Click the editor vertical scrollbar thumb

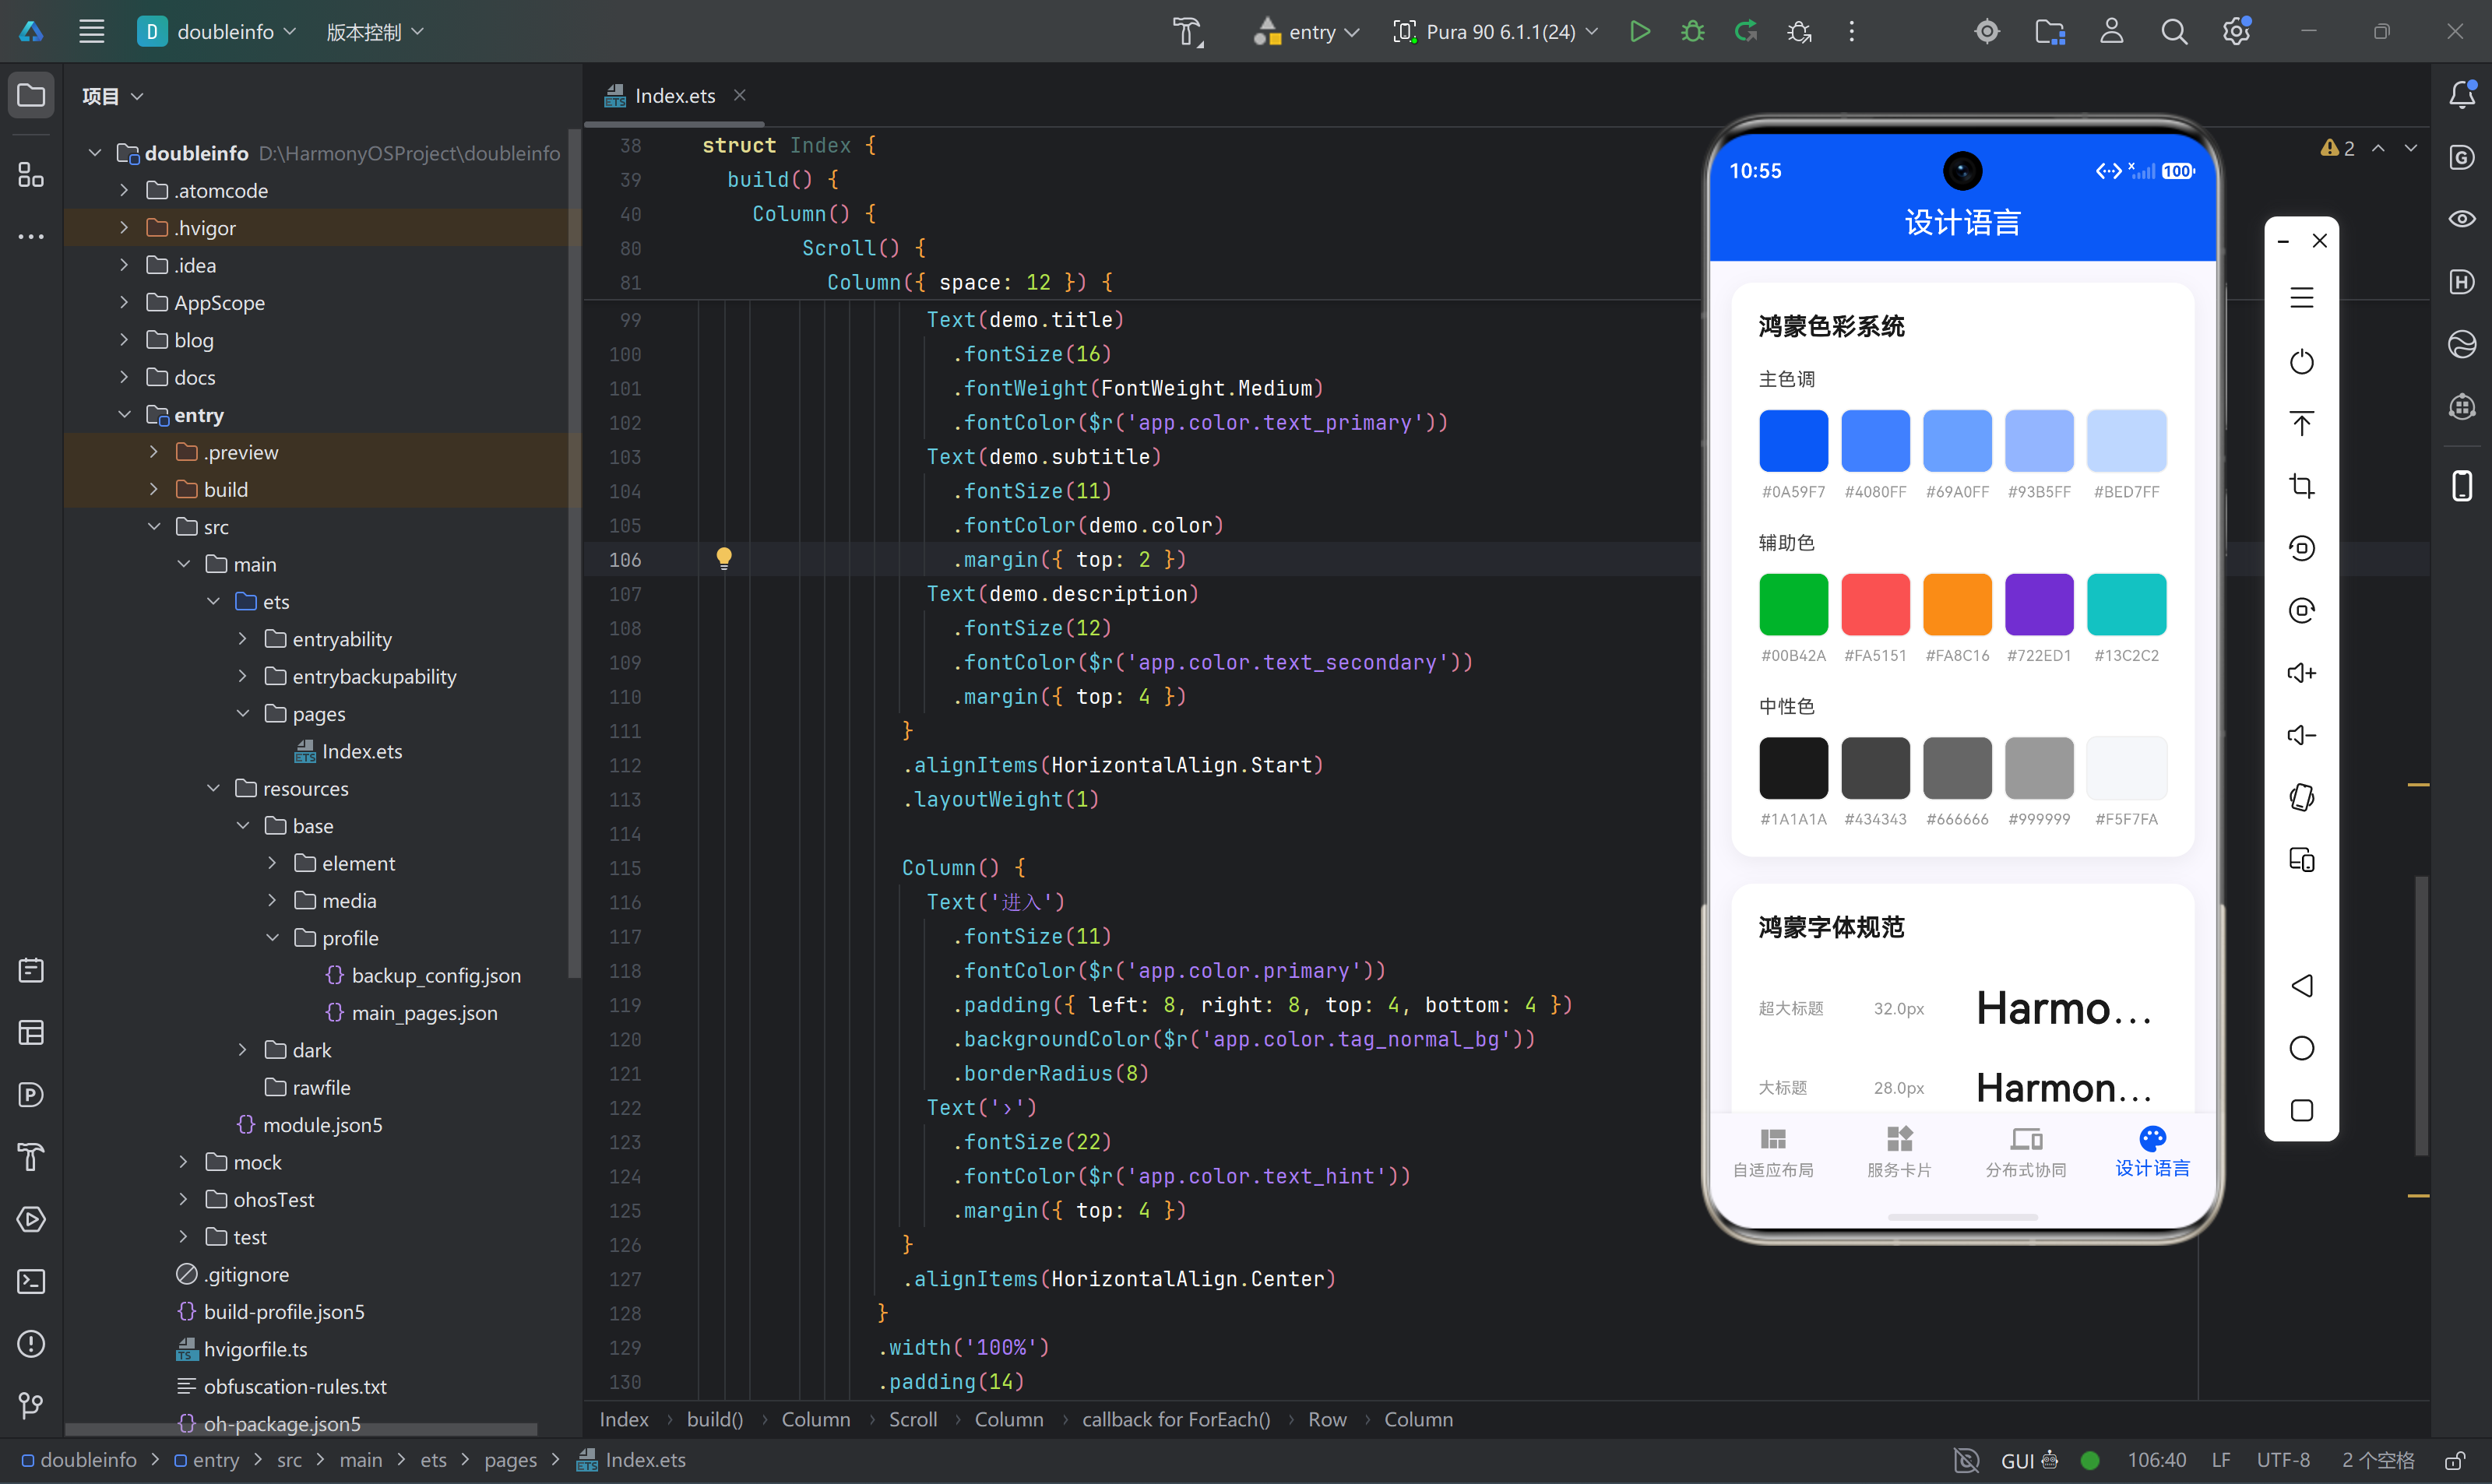coord(2420,1015)
